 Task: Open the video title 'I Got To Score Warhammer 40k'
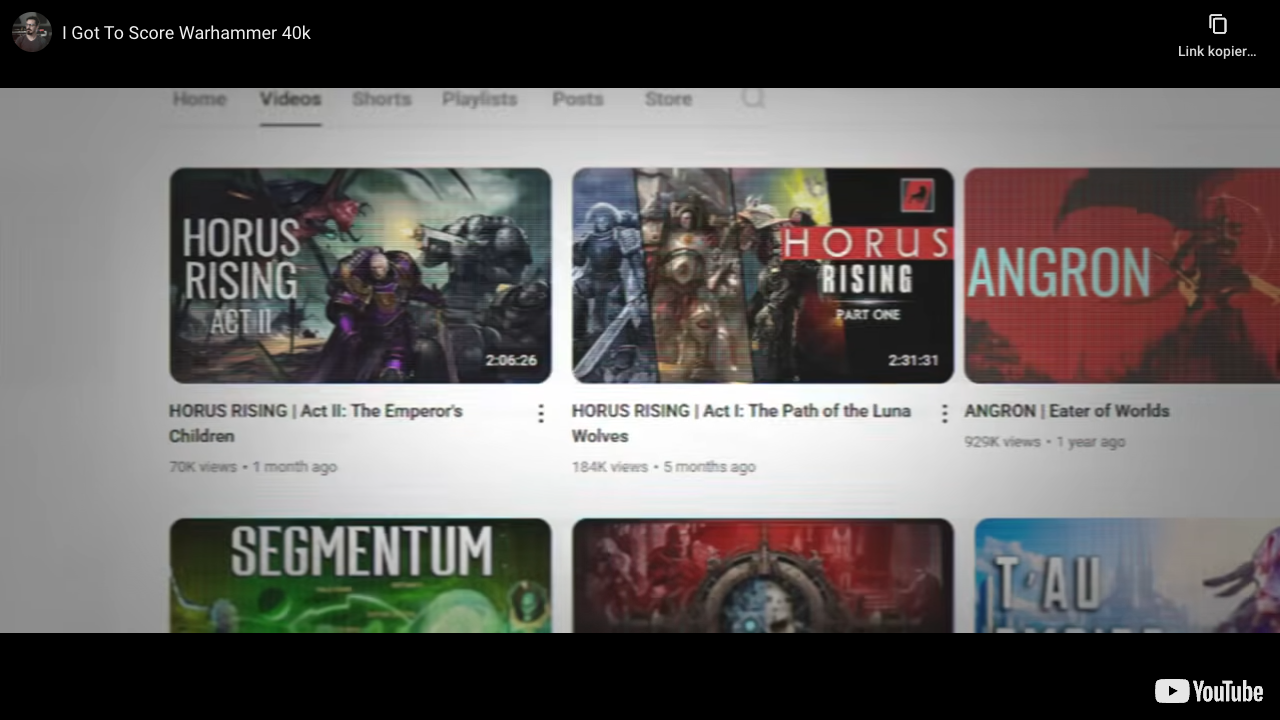coord(186,33)
